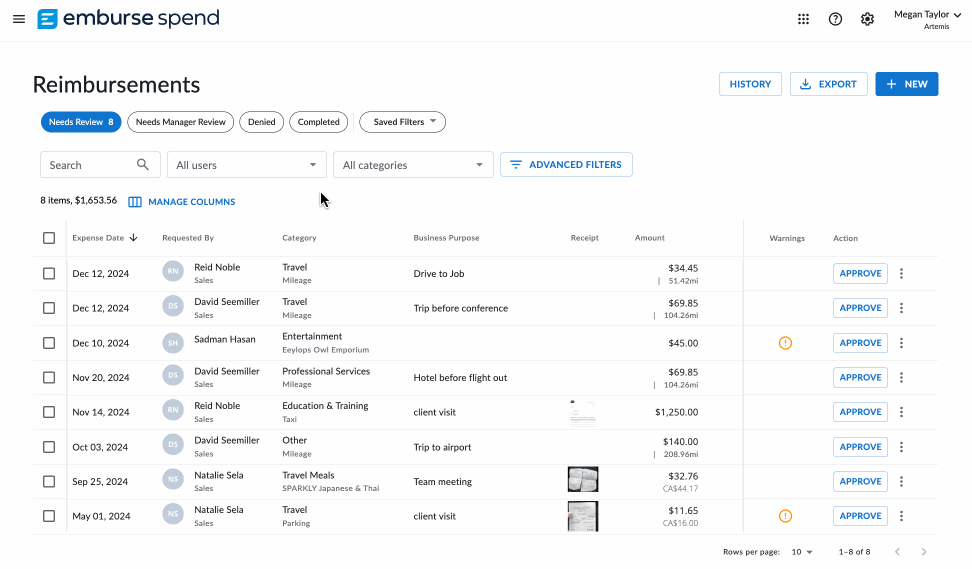Open the settings gear icon

click(x=867, y=19)
